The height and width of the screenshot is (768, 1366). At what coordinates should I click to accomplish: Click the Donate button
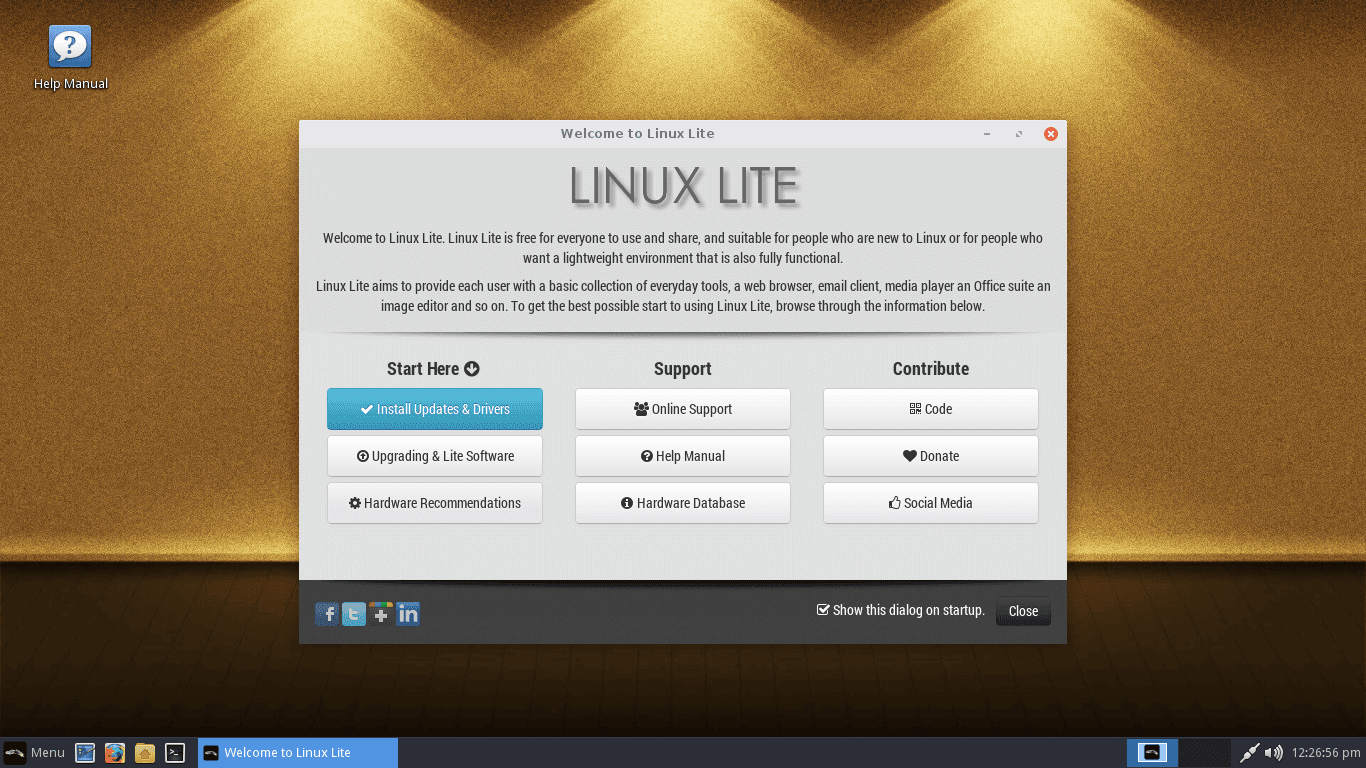coord(931,456)
